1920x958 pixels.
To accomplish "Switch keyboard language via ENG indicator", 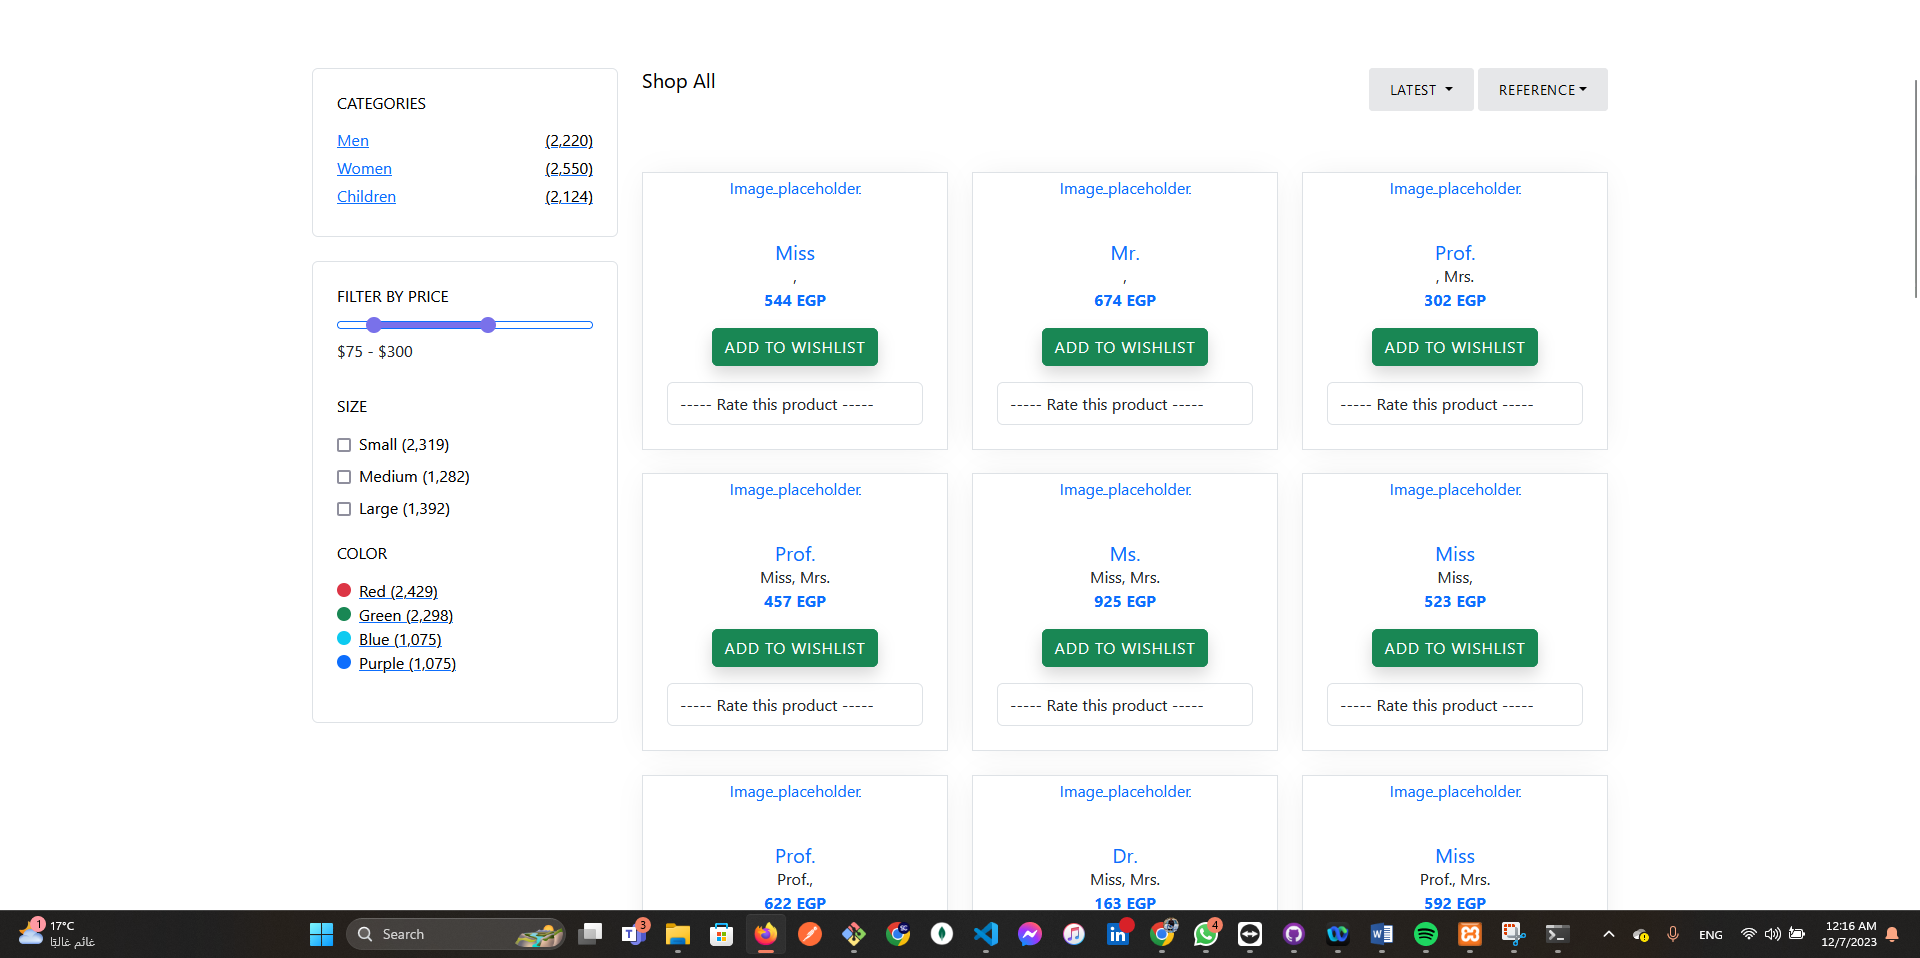I will [x=1710, y=936].
